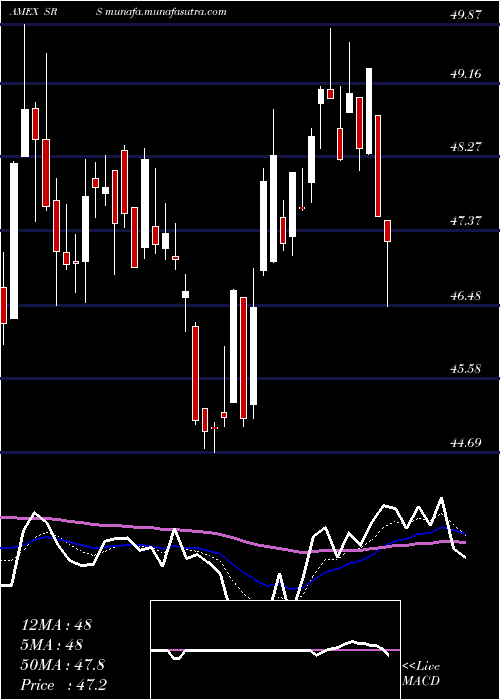
Task: Click the tall white candle at far left
Action: coord(14,241)
